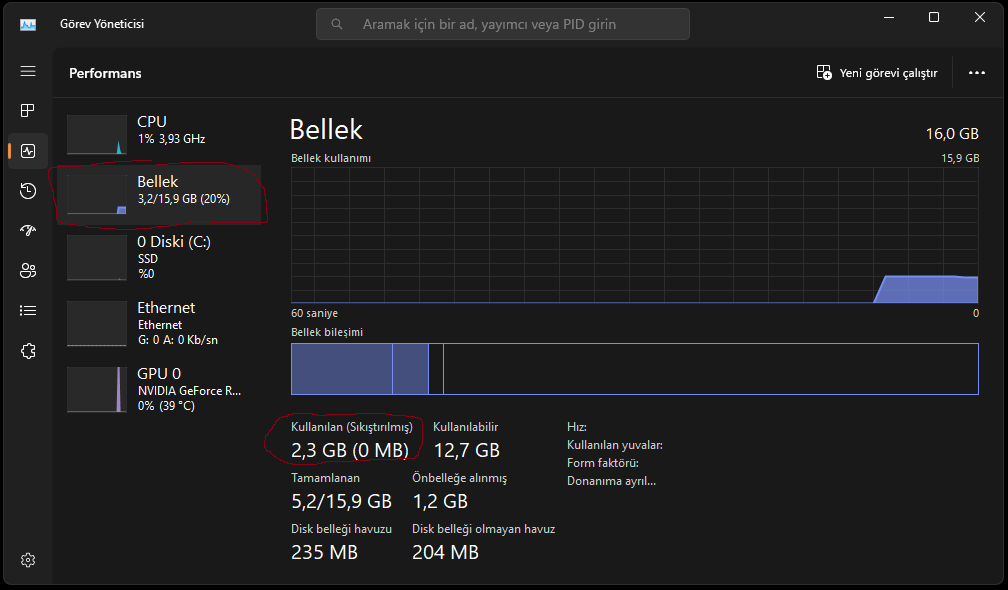The width and height of the screenshot is (1008, 590).
Task: Select the Bellek (memory) performance entry
Action: [160, 194]
